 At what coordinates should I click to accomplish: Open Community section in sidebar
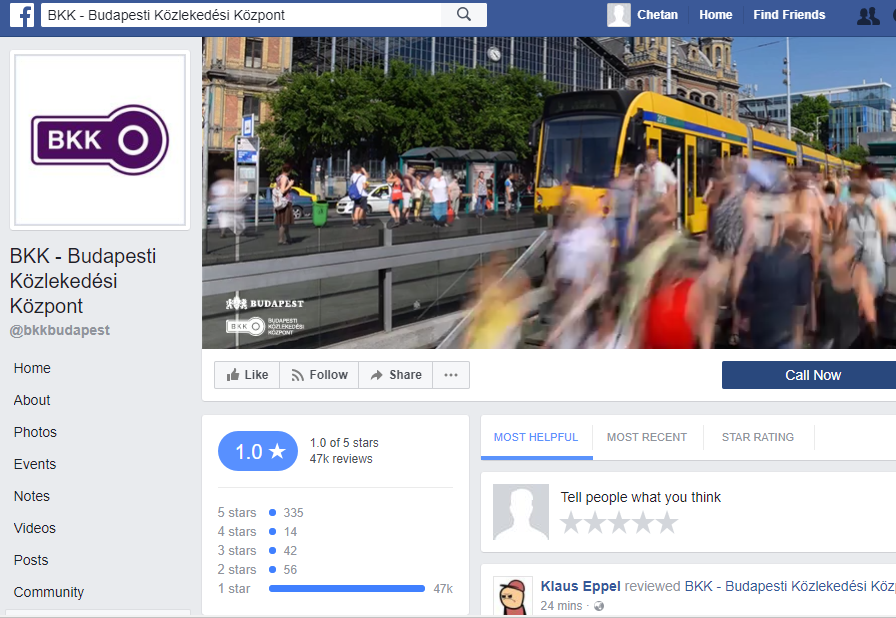point(49,592)
